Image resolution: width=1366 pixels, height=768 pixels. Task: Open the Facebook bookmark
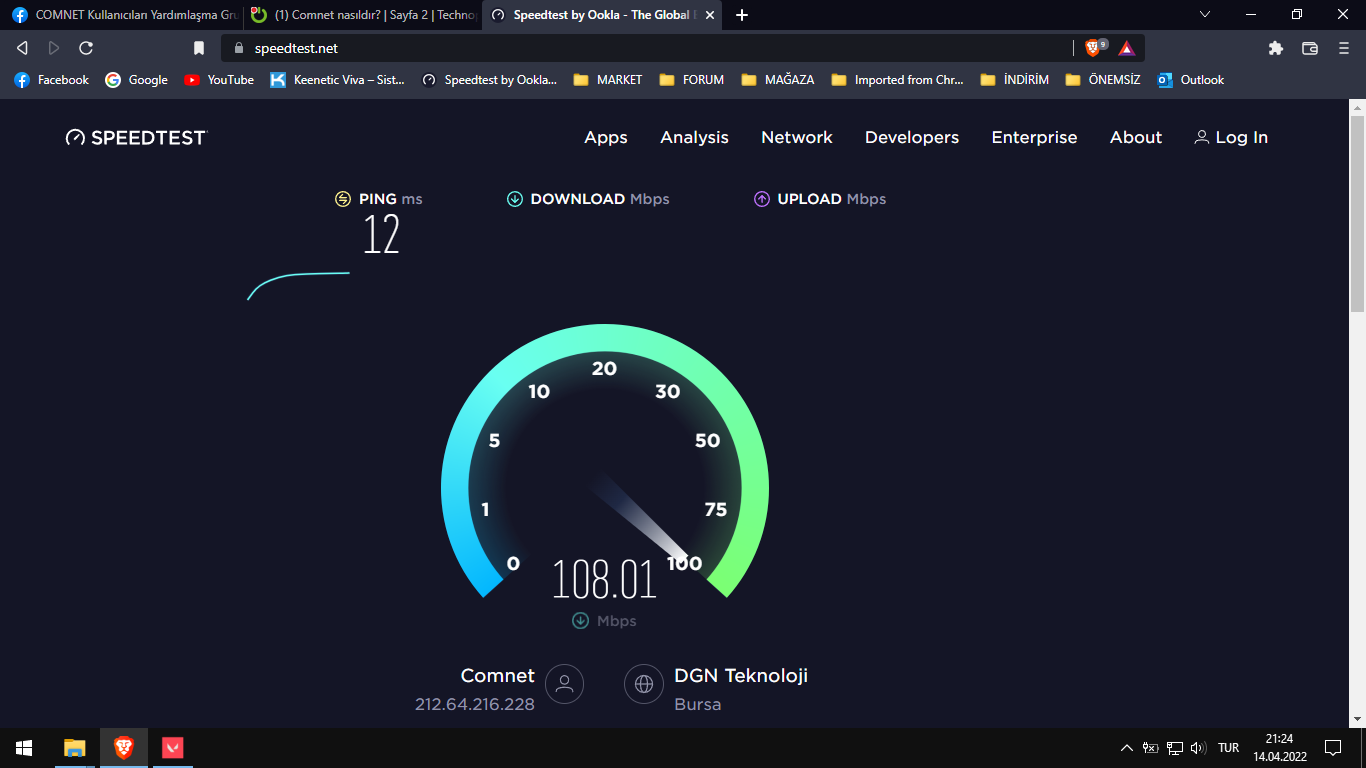click(52, 80)
